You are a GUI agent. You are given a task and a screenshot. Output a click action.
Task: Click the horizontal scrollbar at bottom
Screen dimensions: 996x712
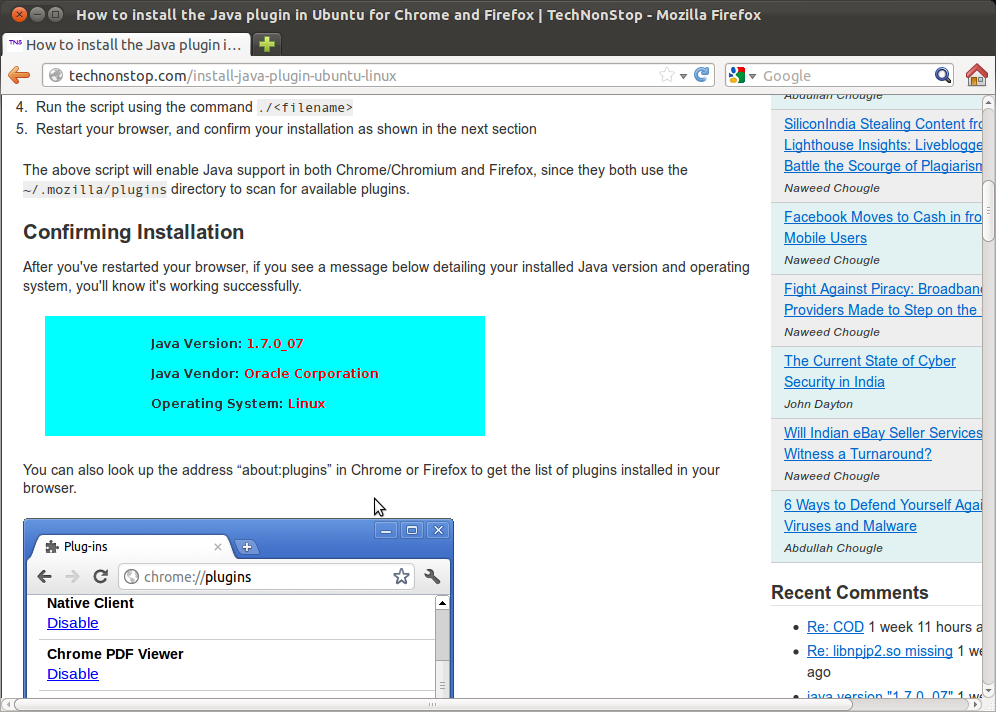click(432, 704)
